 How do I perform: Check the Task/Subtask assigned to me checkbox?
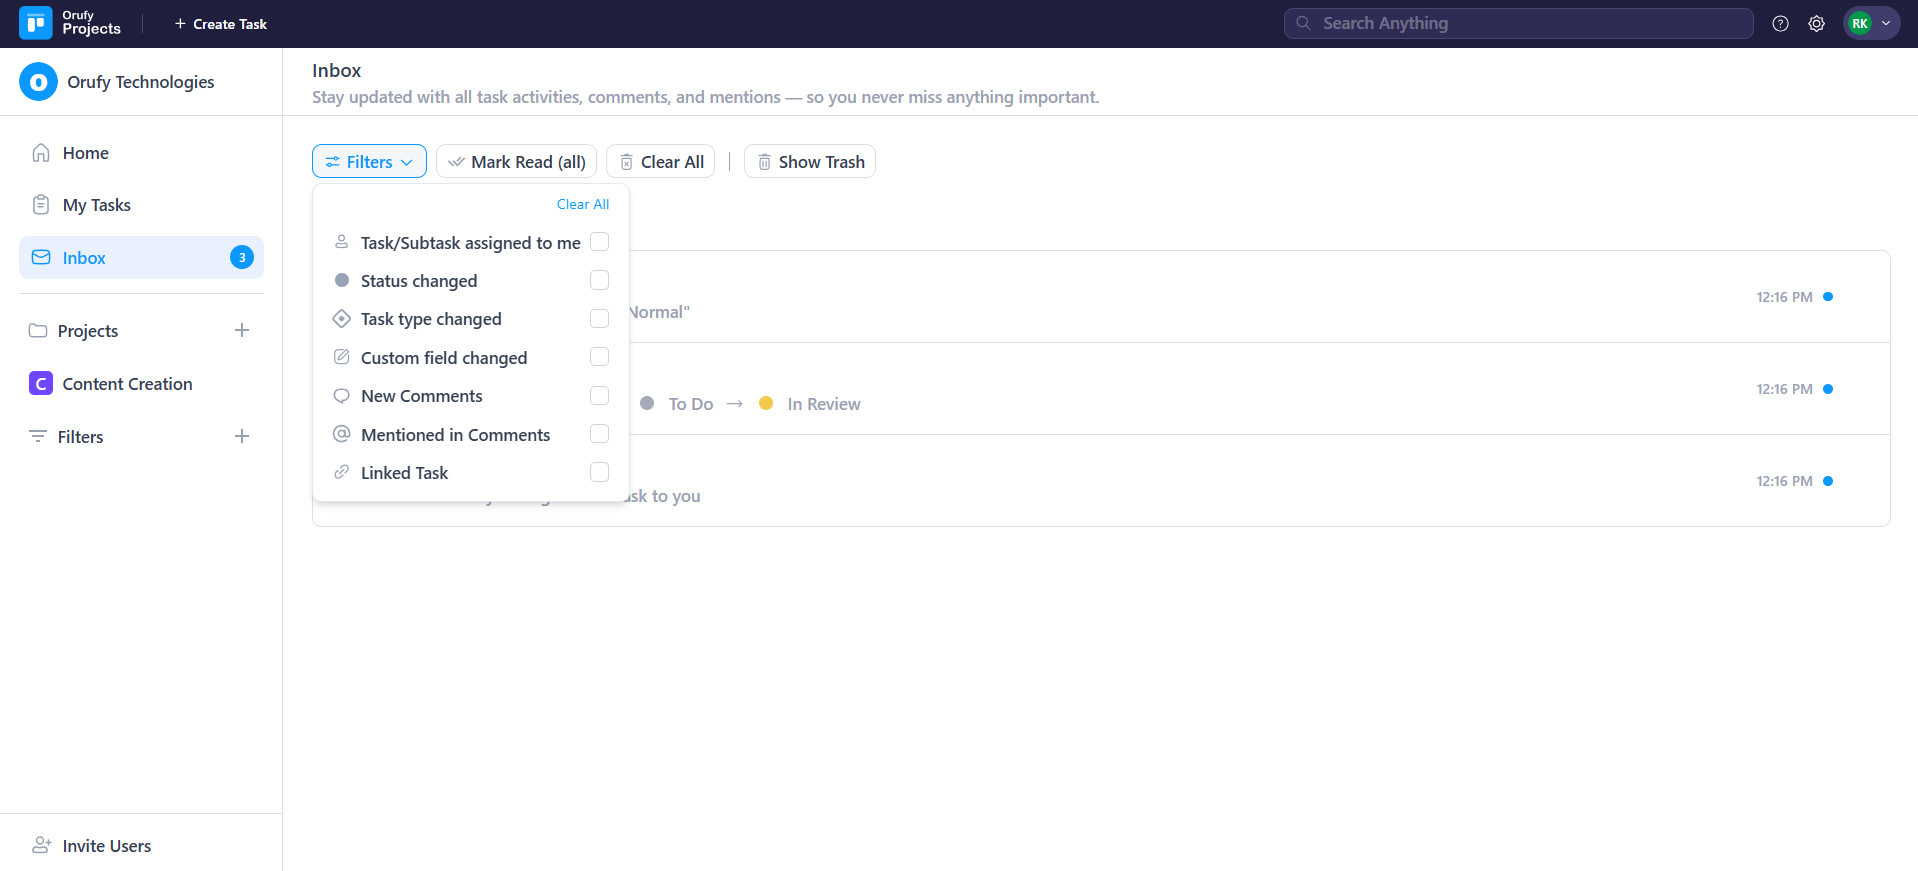click(x=599, y=242)
